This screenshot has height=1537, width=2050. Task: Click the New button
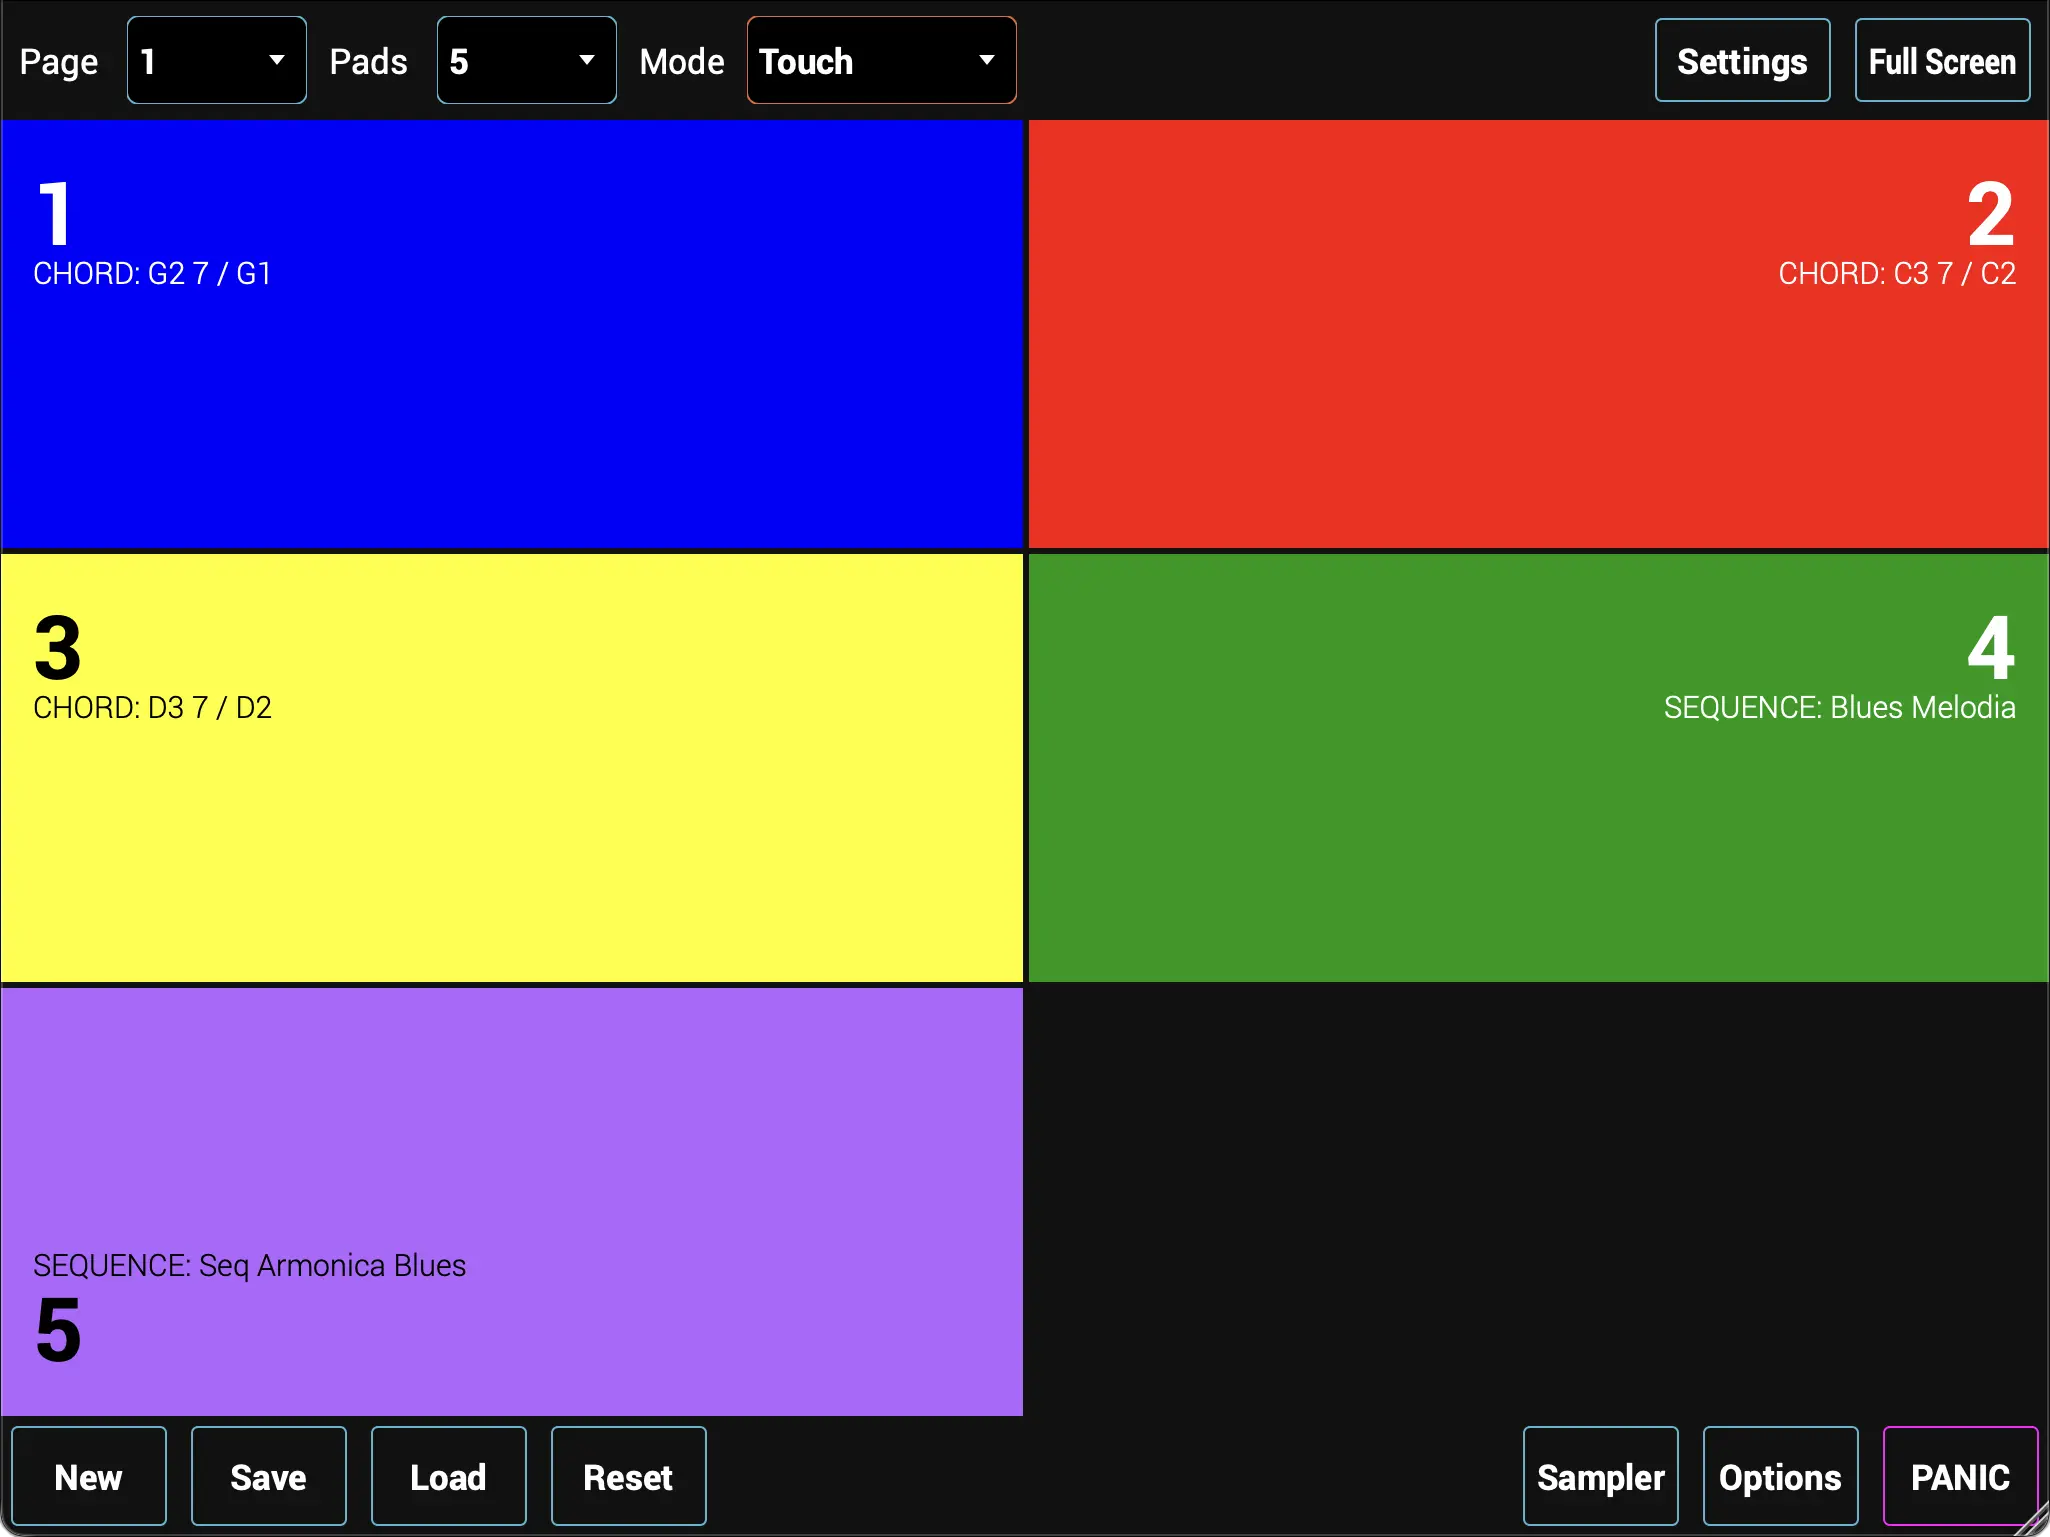click(x=89, y=1476)
